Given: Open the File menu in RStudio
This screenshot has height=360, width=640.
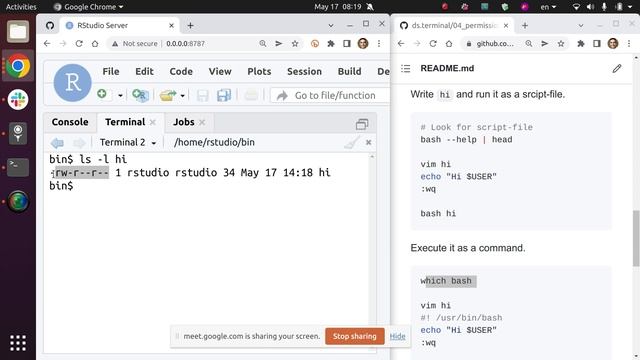Looking at the screenshot, I should (x=111, y=71).
